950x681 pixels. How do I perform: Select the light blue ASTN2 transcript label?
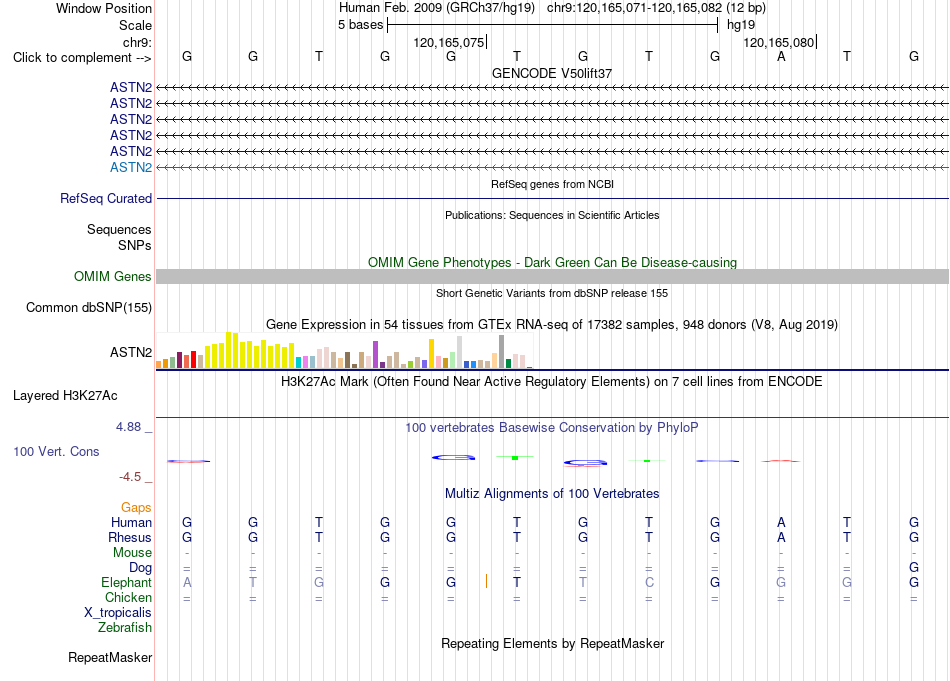[x=131, y=167]
